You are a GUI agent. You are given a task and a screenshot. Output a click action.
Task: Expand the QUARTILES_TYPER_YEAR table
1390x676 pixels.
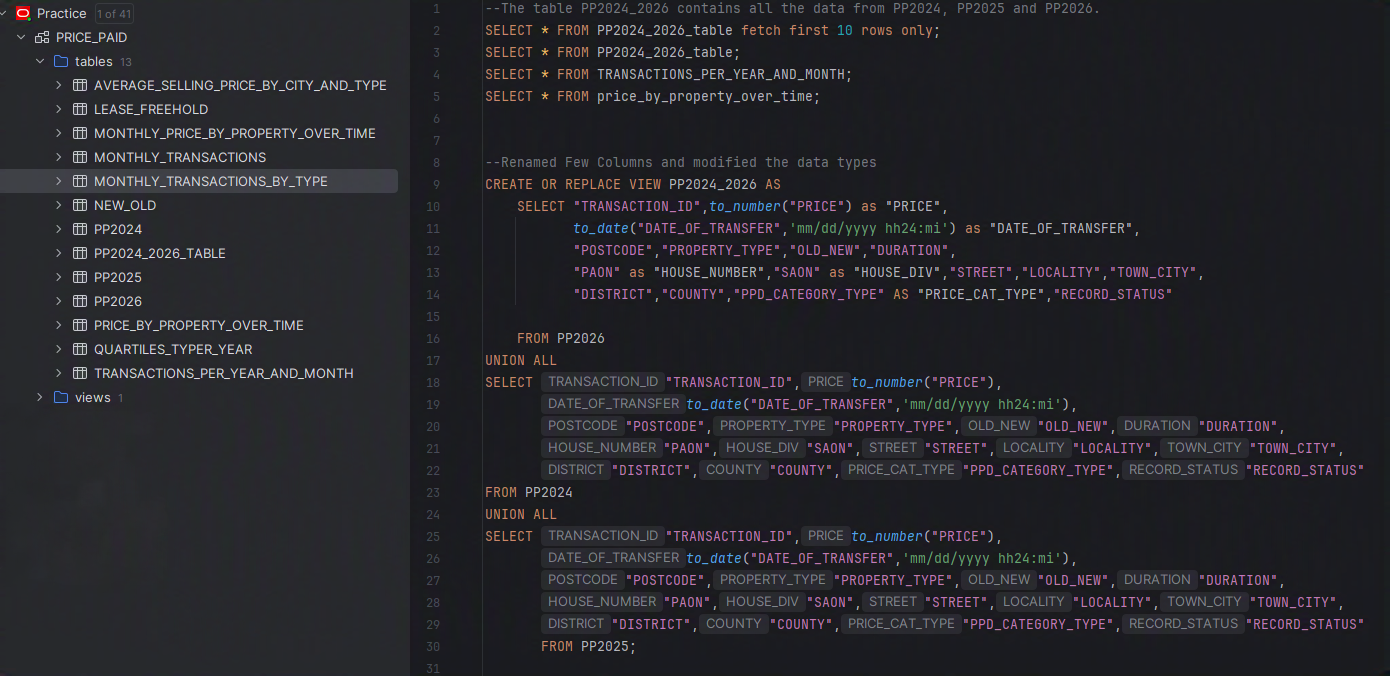[x=59, y=349]
